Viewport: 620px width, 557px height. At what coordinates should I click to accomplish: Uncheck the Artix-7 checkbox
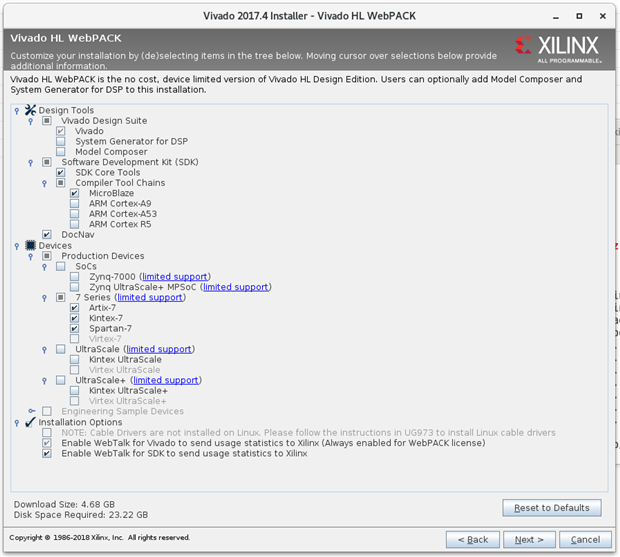74,308
